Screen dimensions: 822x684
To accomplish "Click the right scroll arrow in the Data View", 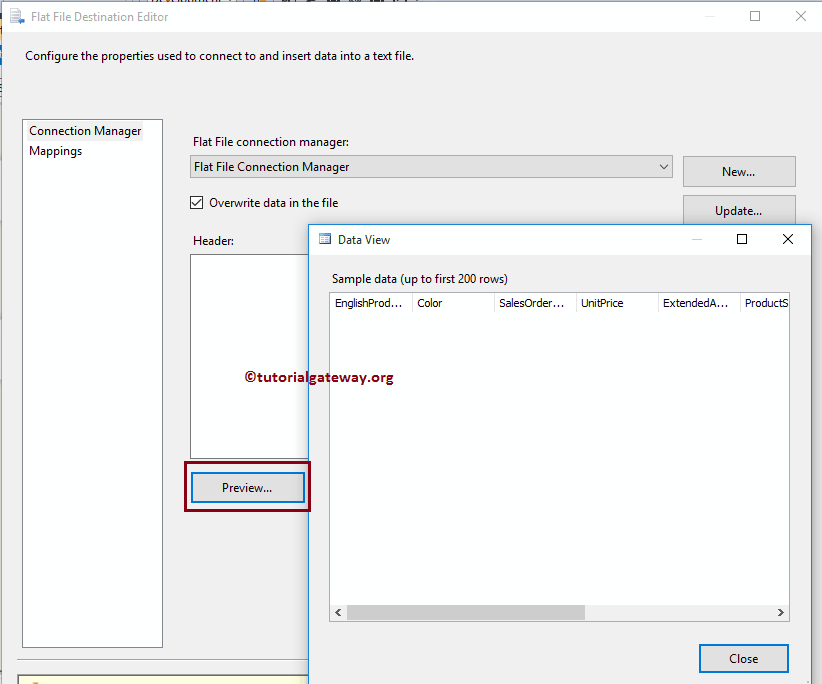I will click(x=781, y=612).
